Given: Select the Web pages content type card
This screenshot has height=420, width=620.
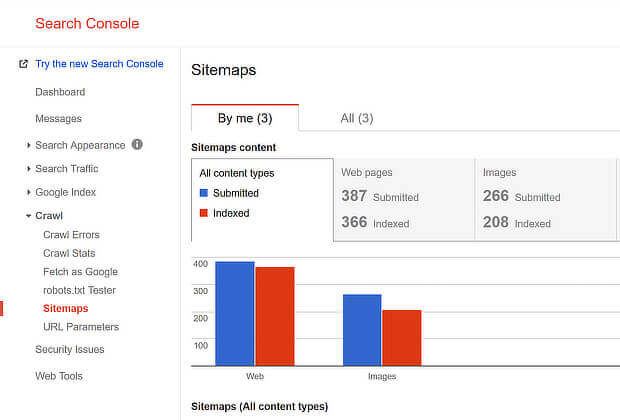Looking at the screenshot, I should 404,200.
